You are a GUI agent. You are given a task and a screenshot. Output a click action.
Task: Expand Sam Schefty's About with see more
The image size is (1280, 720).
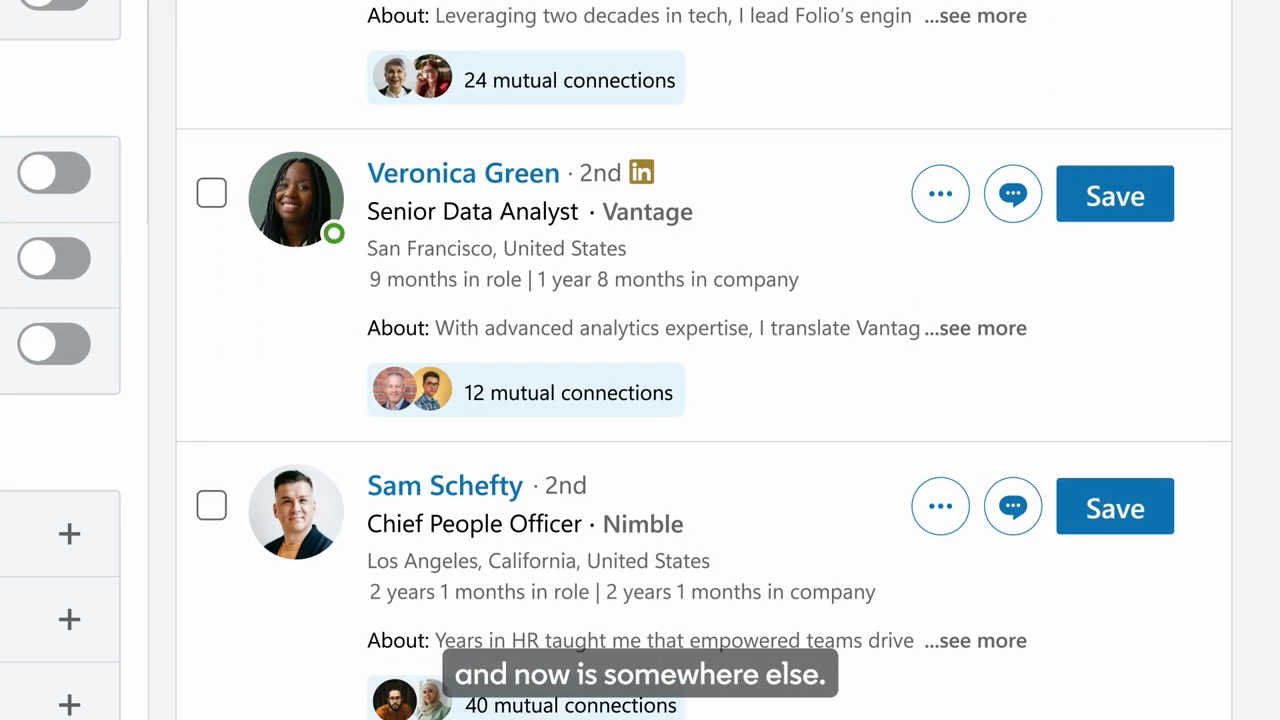point(975,640)
